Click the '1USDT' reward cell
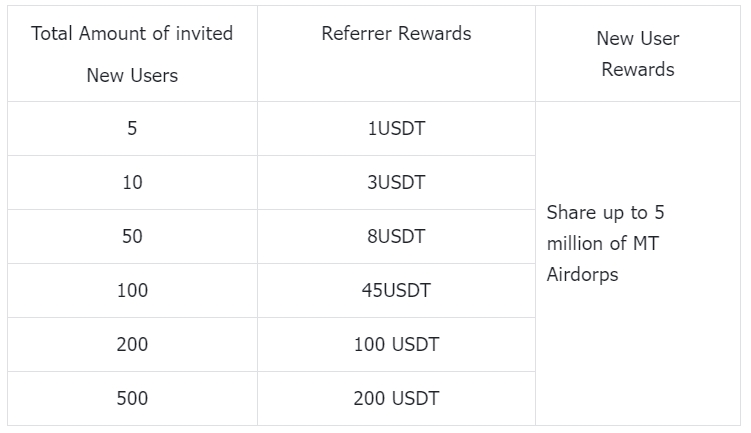This screenshot has width=751, height=433. pos(396,129)
